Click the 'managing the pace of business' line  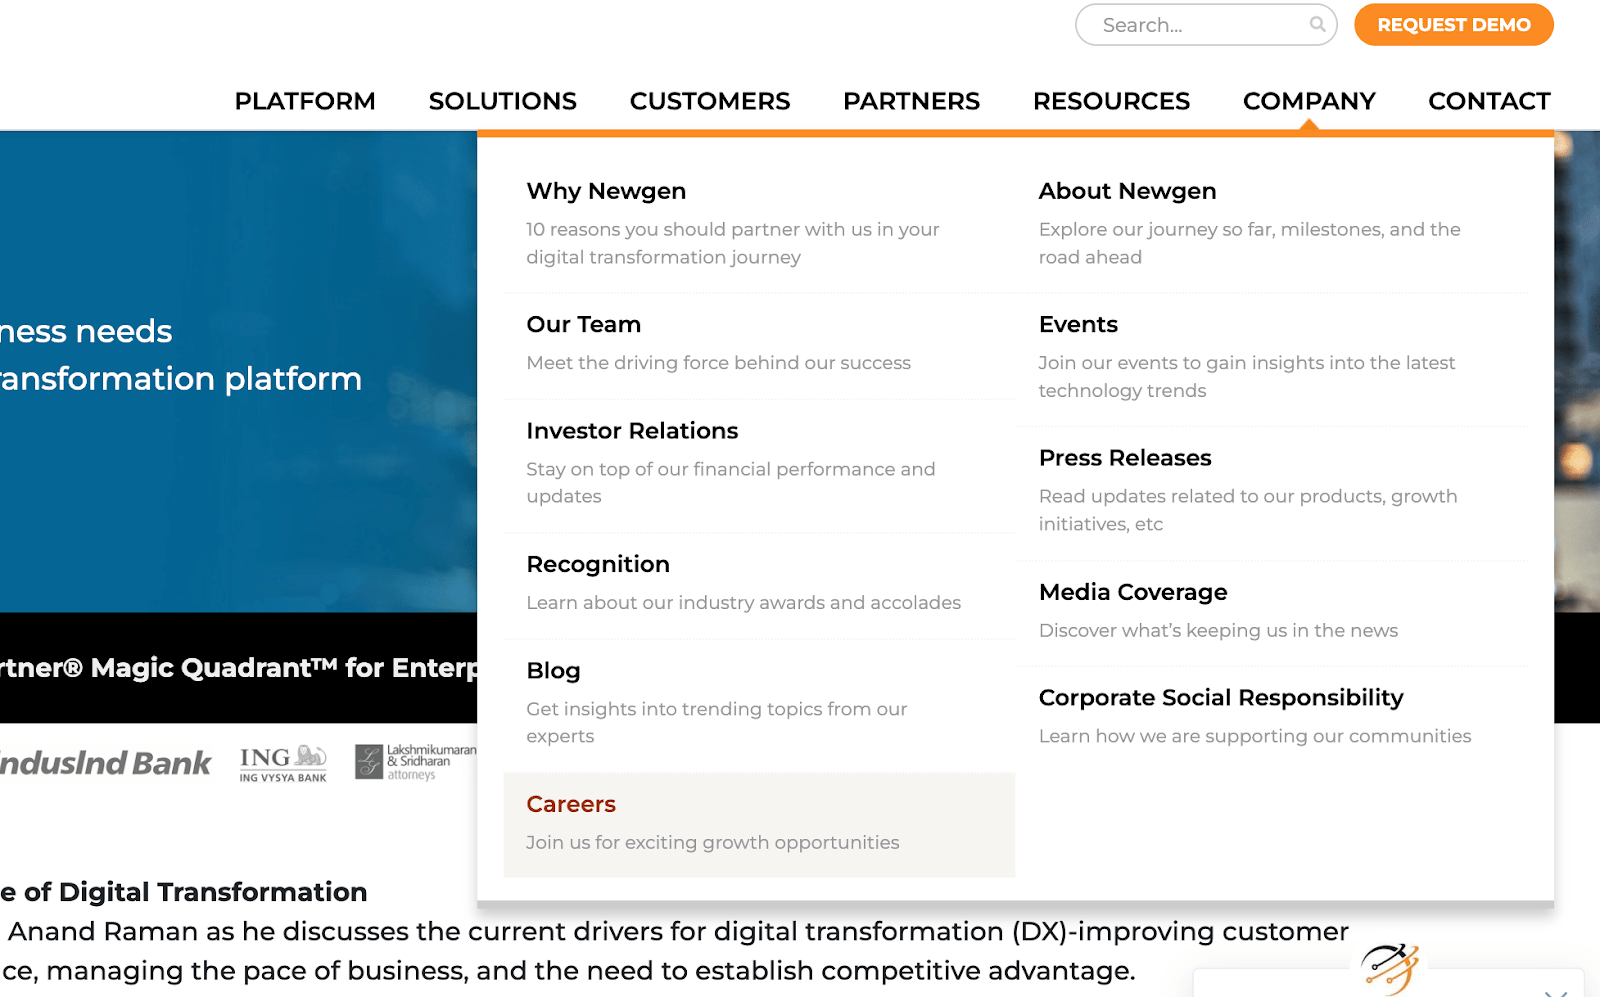pos(568,972)
